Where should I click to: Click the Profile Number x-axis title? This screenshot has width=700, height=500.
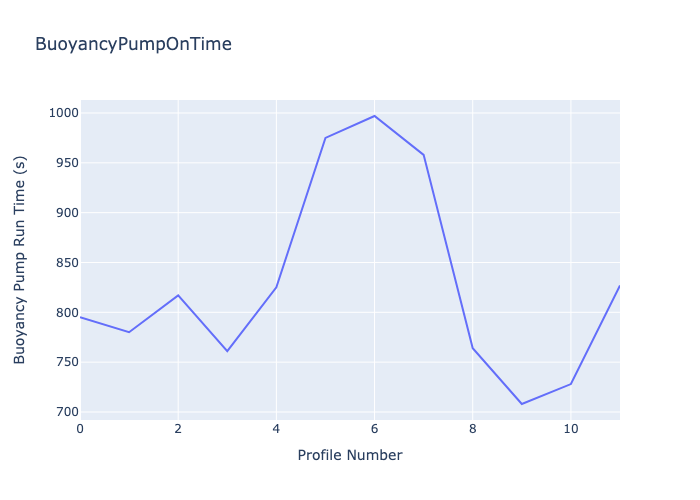(350, 456)
